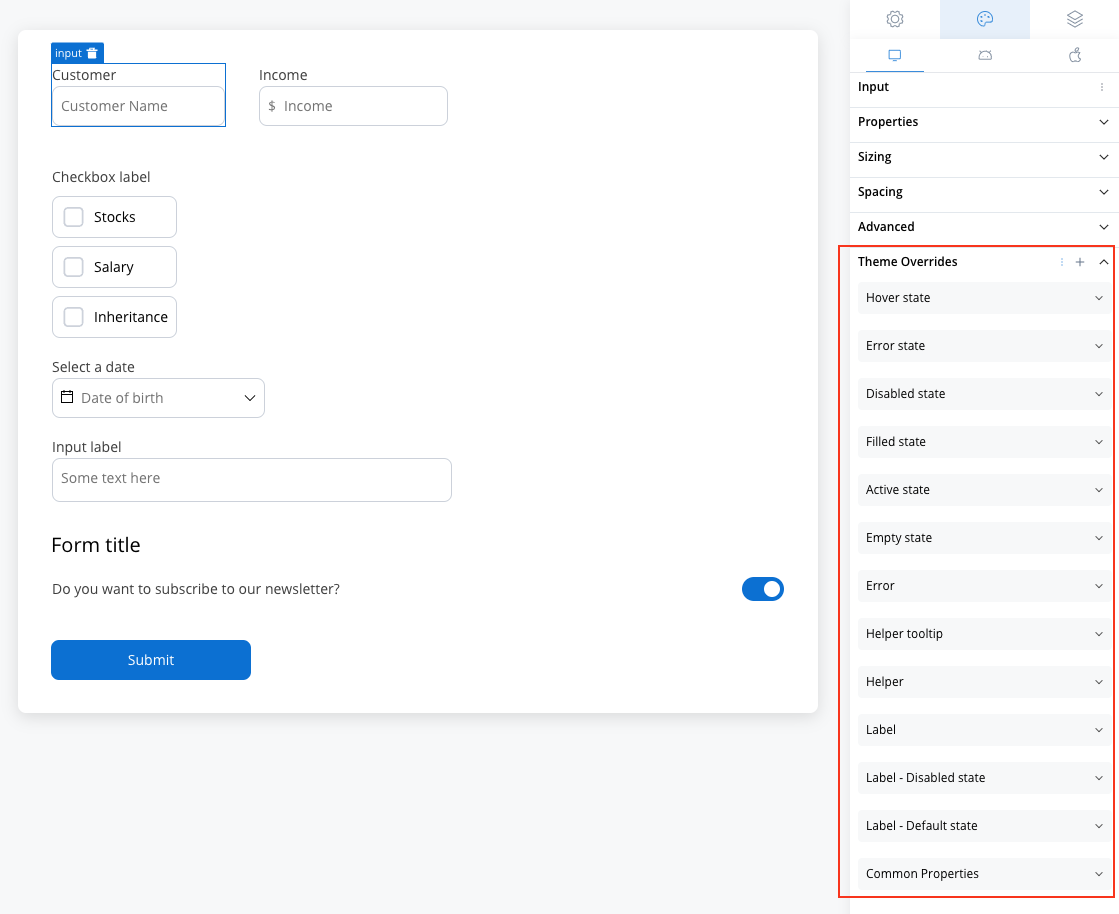
Task: Expand Active state override
Action: [984, 489]
